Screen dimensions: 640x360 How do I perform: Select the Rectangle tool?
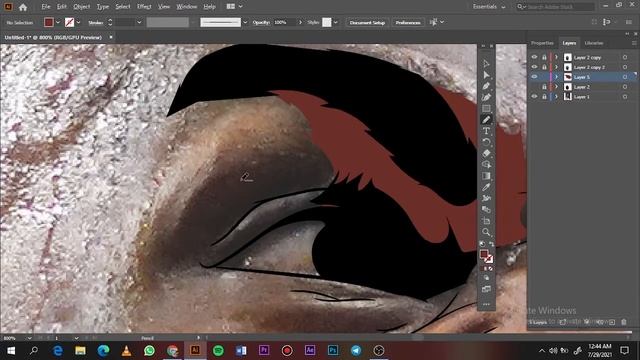click(486, 109)
